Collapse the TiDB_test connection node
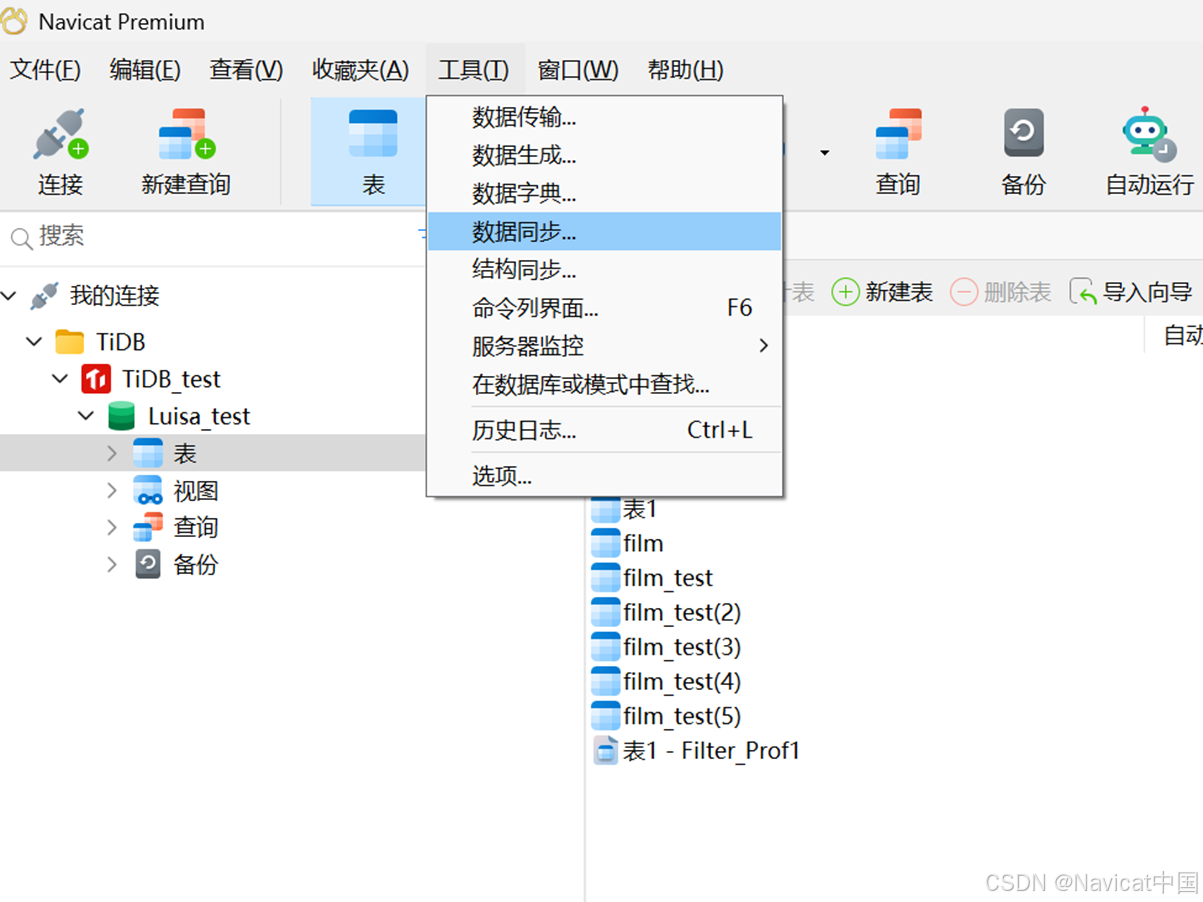The image size is (1203, 902). (61, 379)
